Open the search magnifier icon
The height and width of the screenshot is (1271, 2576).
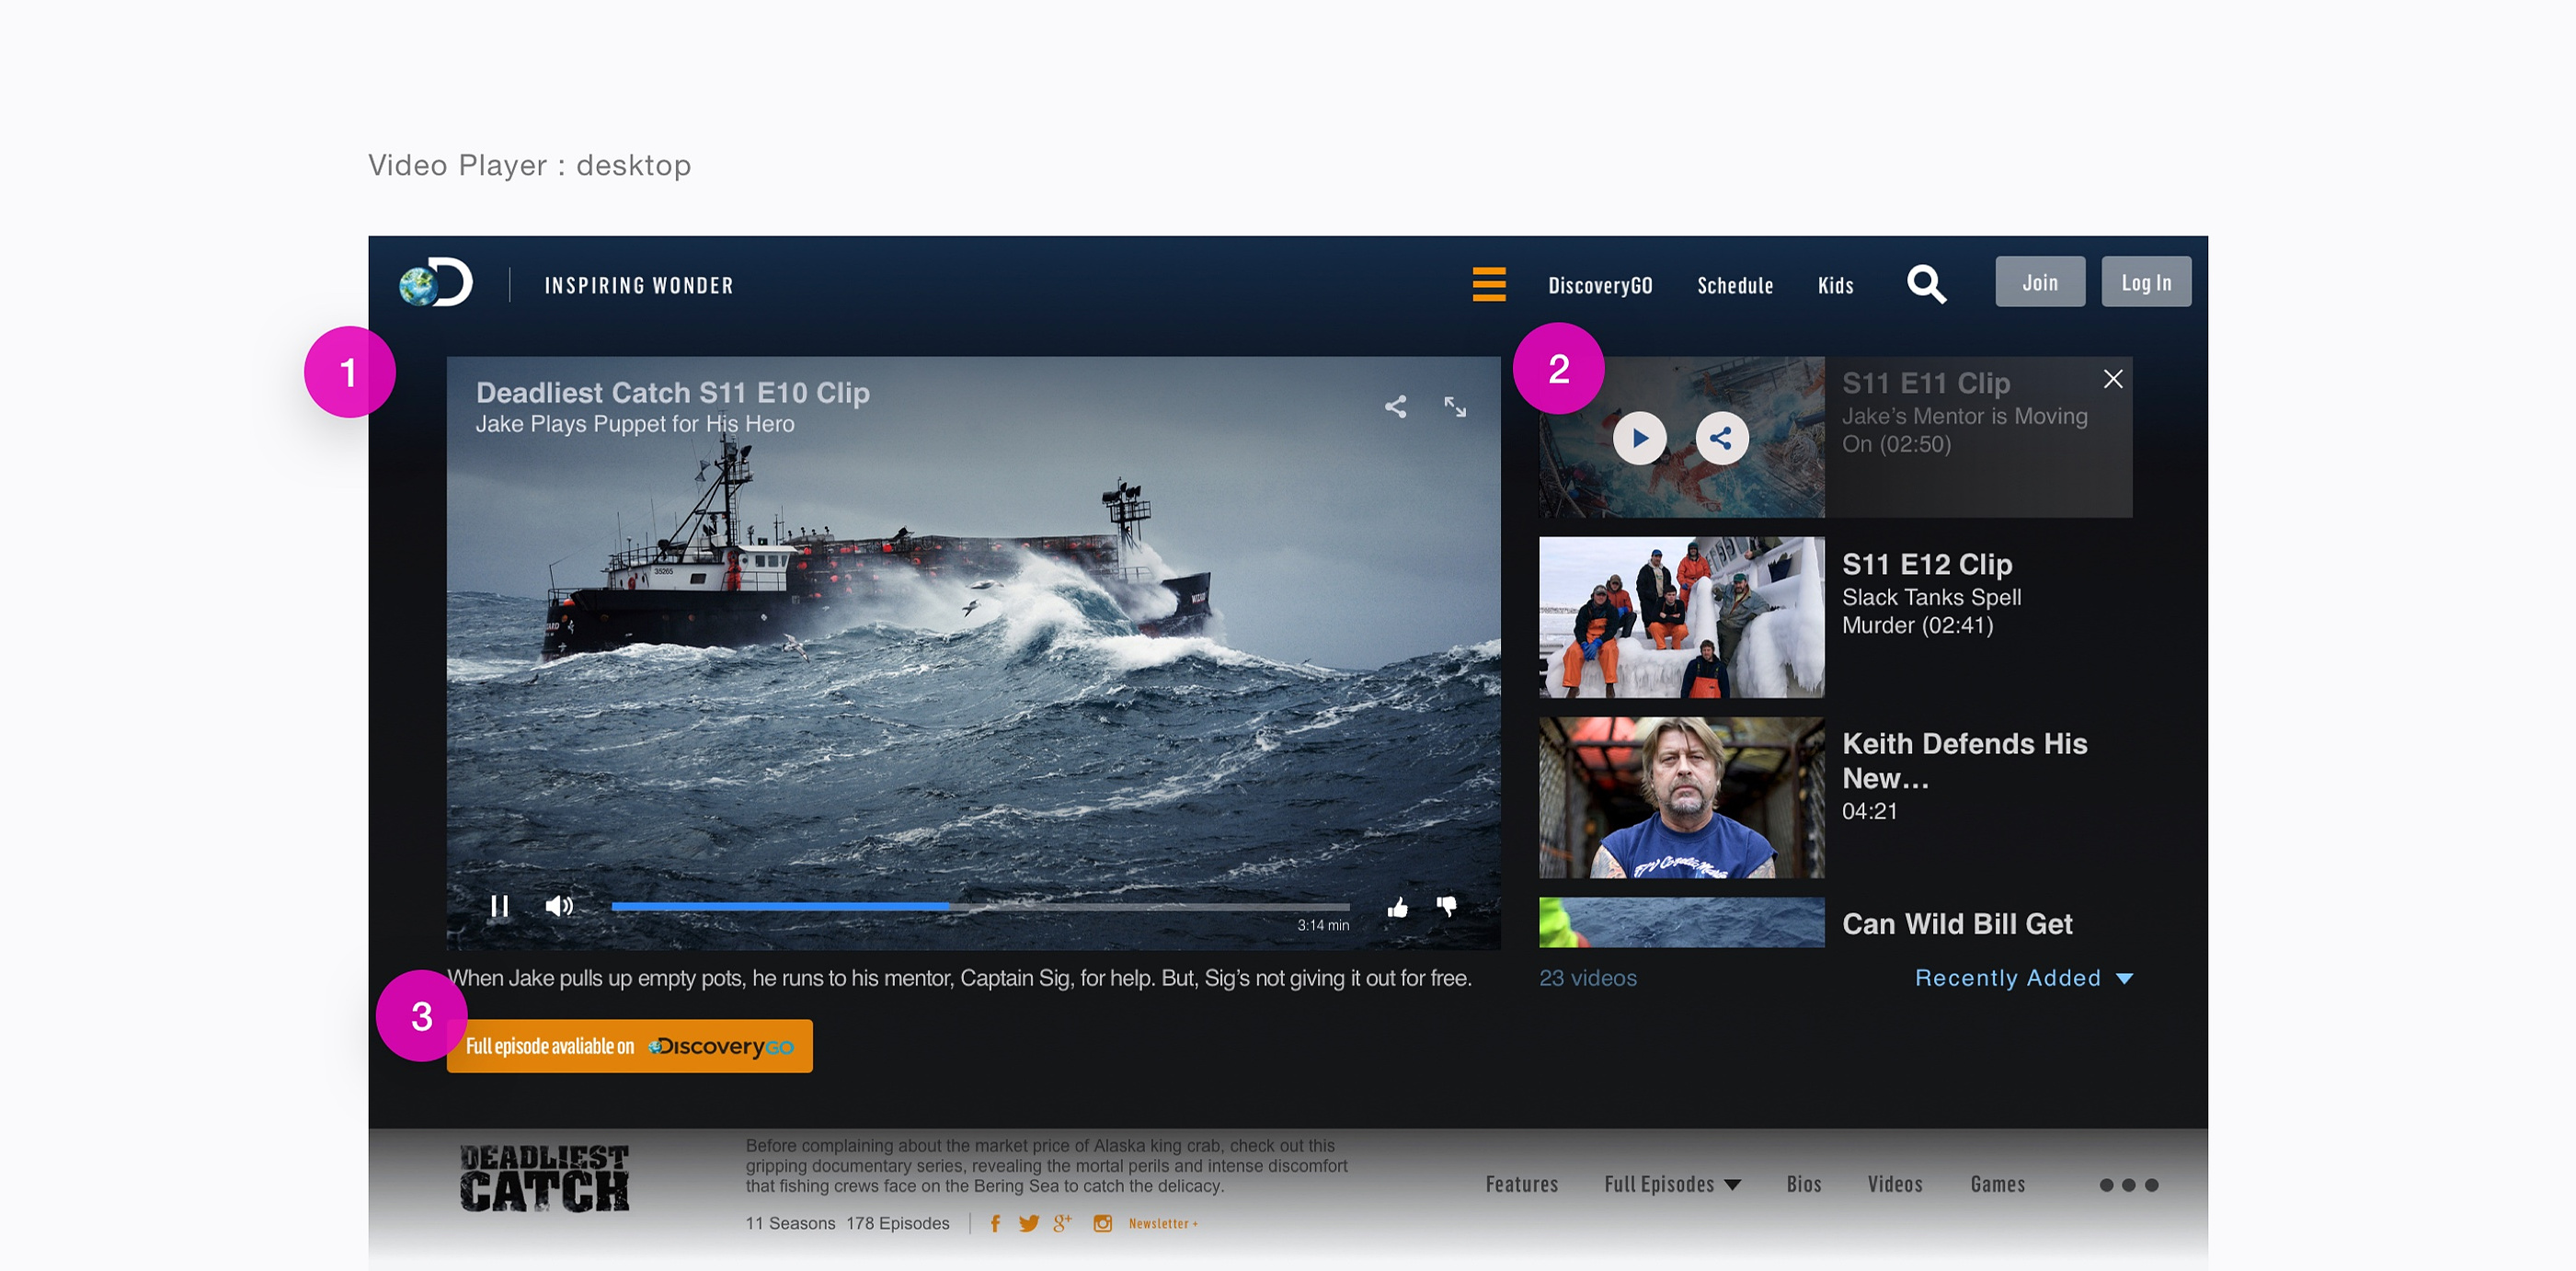pos(1926,284)
